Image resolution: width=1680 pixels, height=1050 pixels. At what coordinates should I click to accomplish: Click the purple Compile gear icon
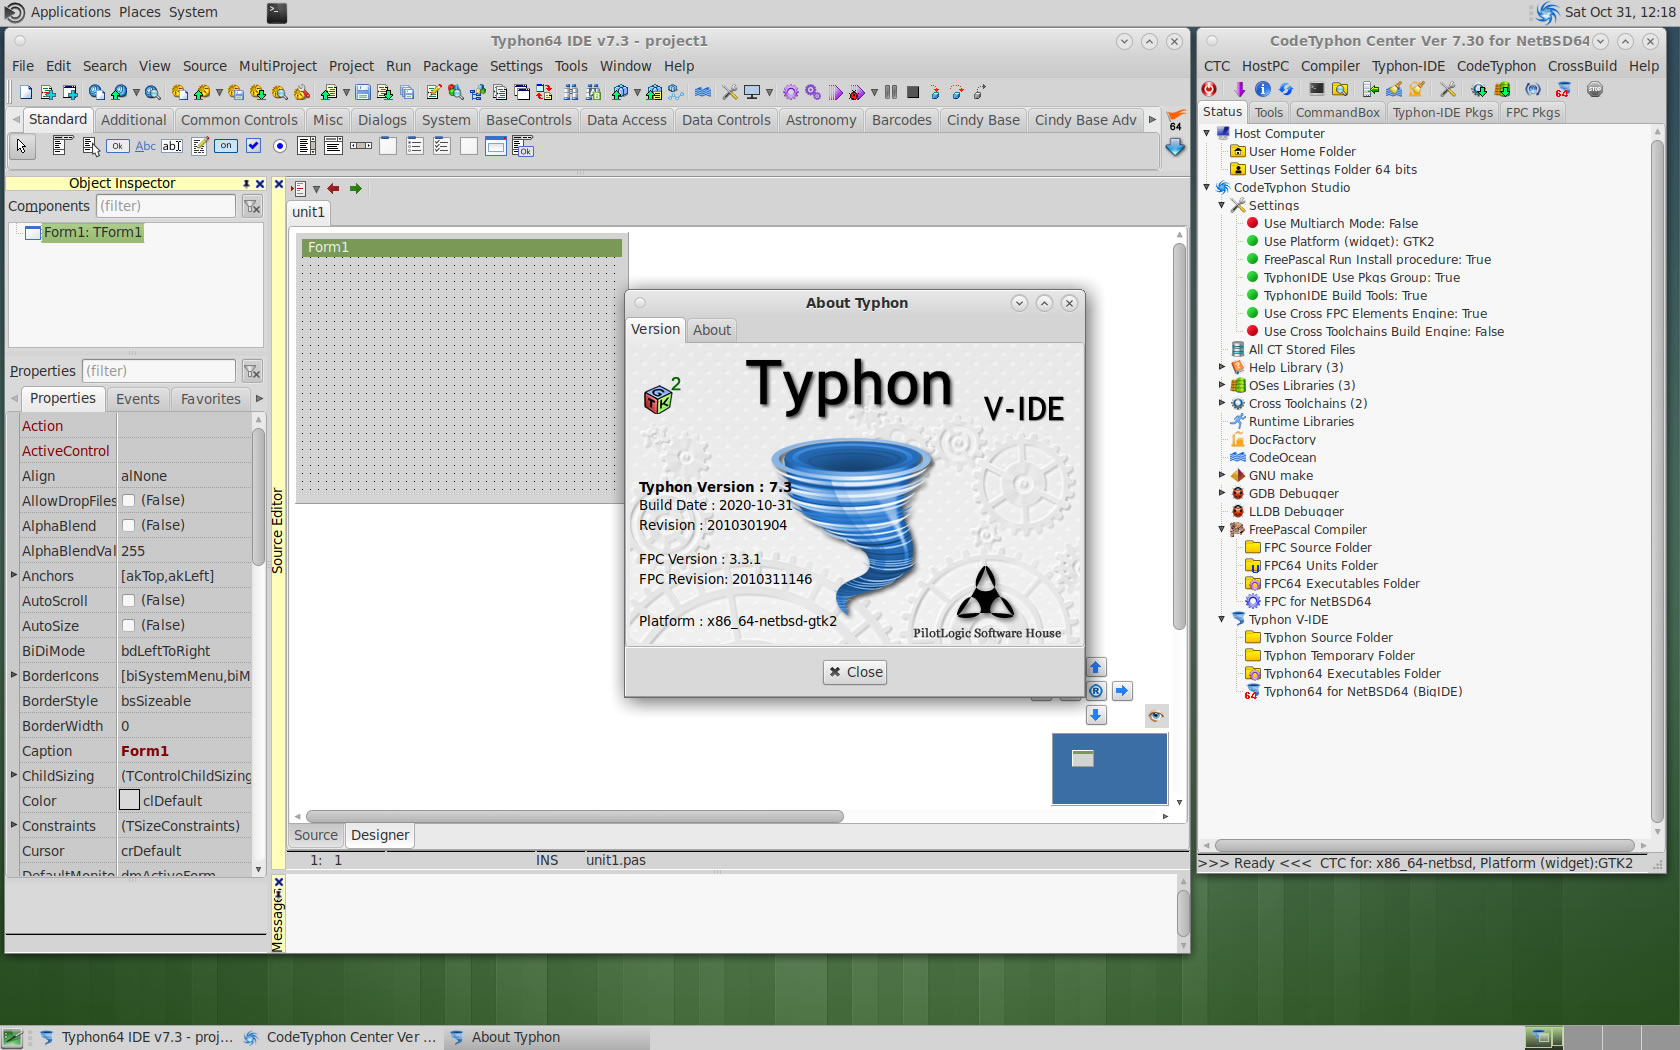click(x=790, y=92)
